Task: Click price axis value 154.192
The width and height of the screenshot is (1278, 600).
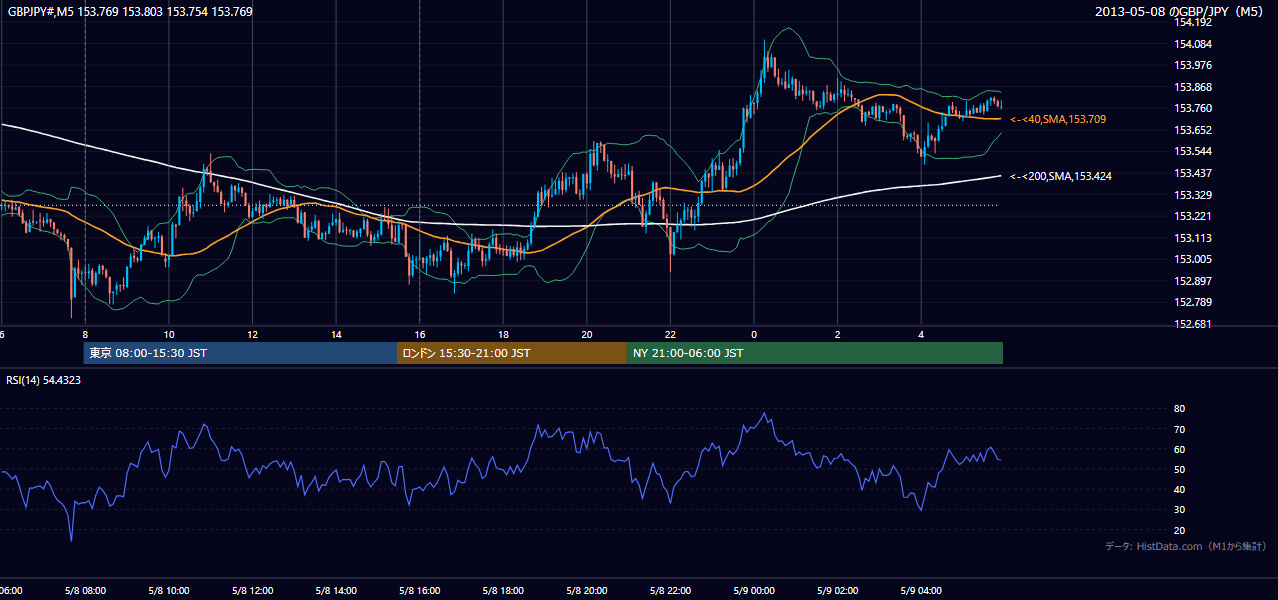Action: coord(1195,22)
